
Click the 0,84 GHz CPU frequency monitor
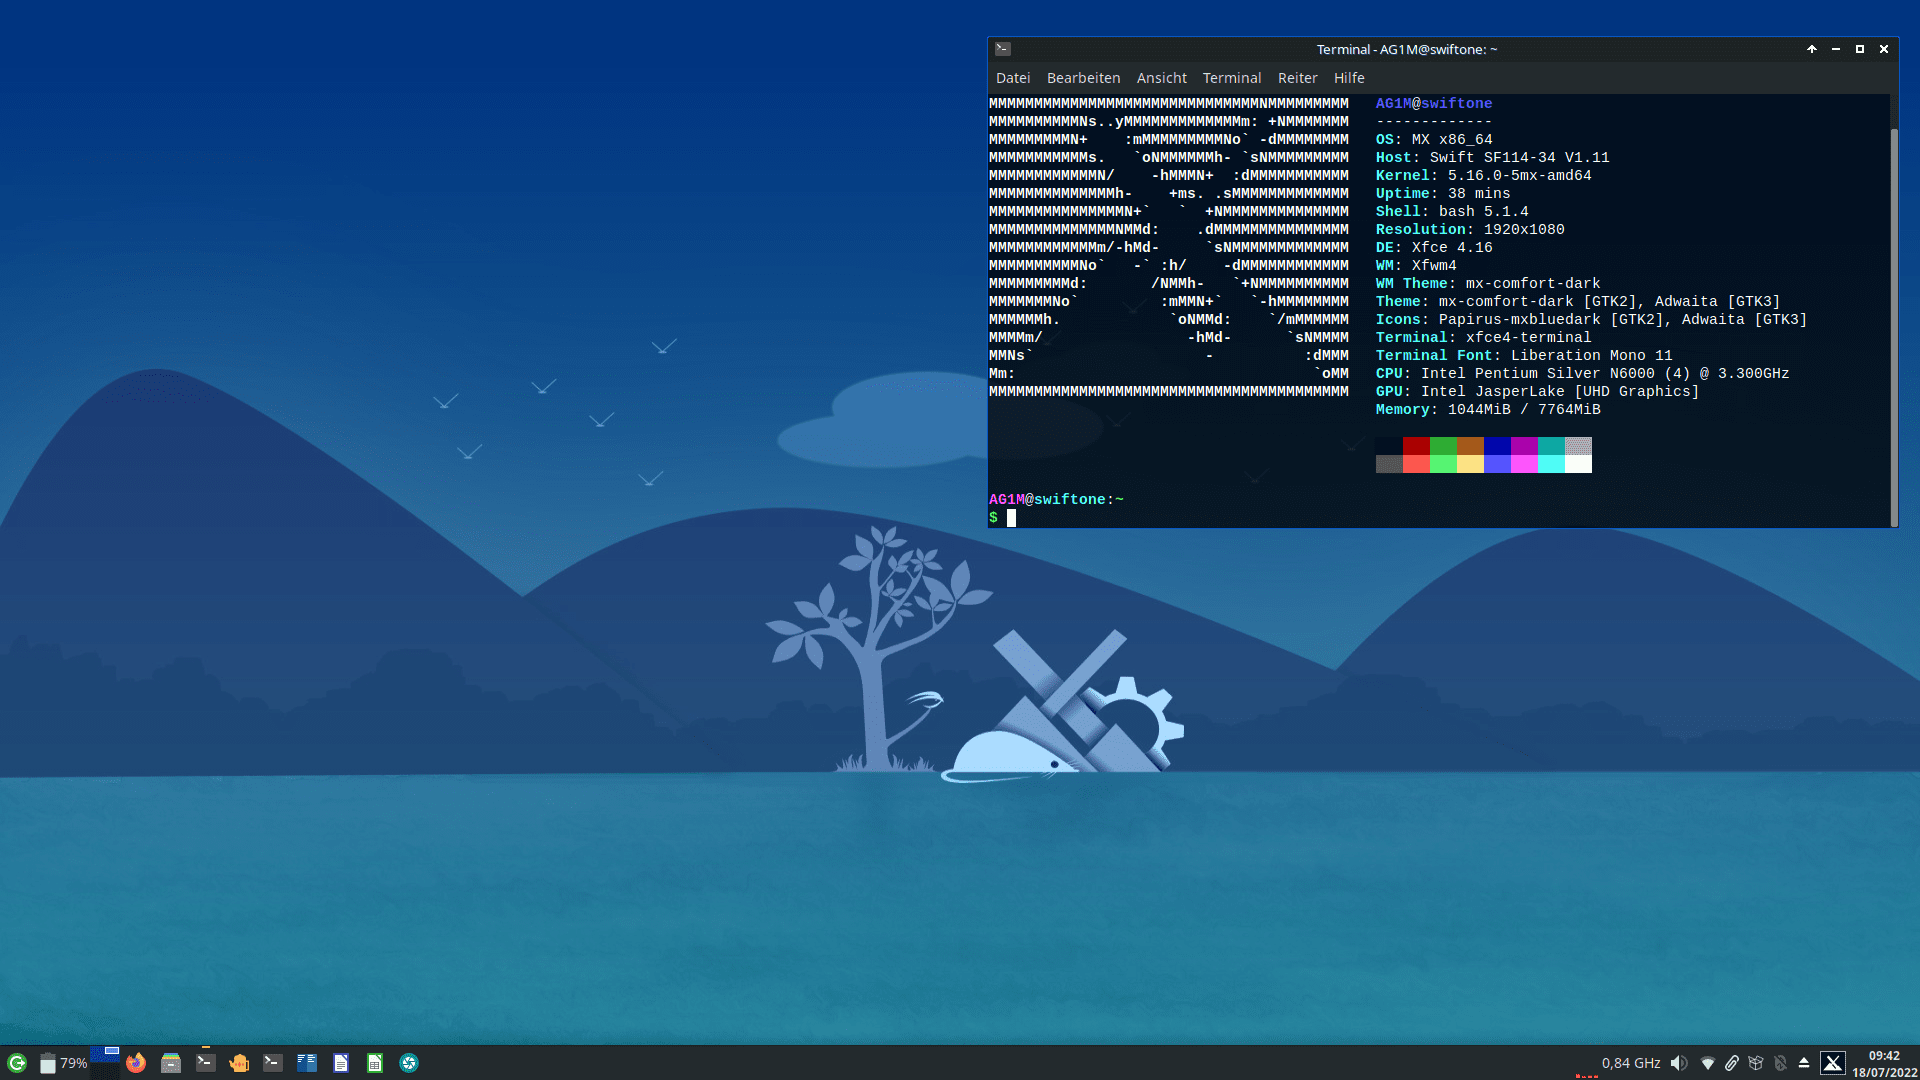point(1631,1063)
